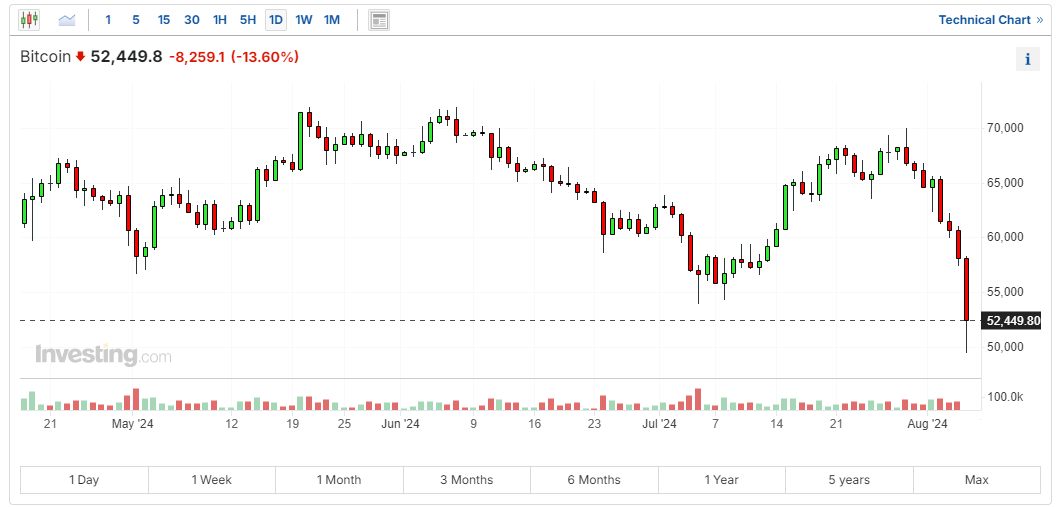Switch to the 3 Months range tab
This screenshot has height=507, width=1056.
point(467,480)
